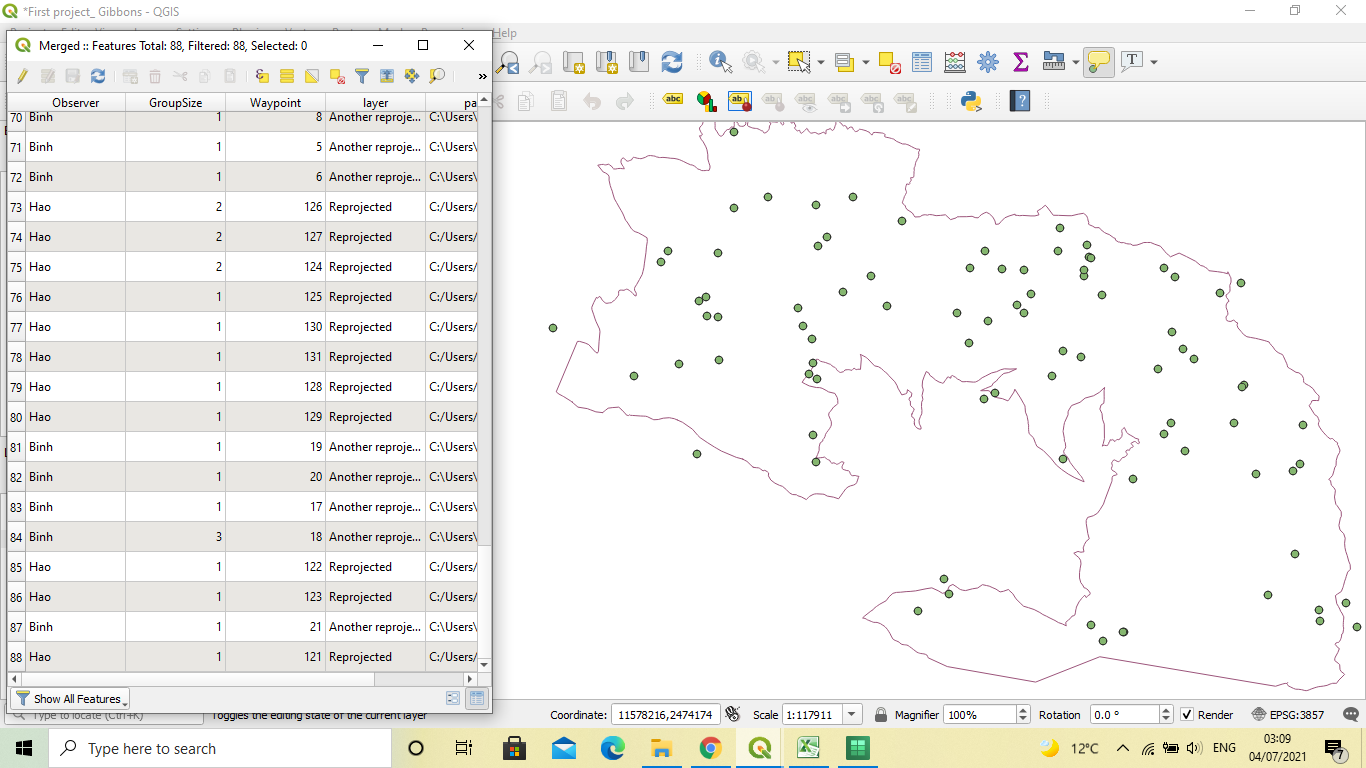This screenshot has width=1366, height=768.
Task: Click the Coordinate input field
Action: point(664,715)
